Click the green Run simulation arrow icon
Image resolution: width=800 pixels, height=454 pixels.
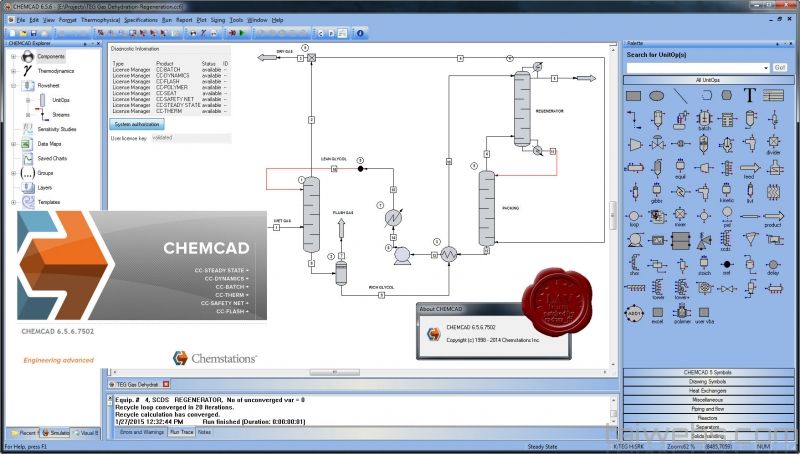coord(241,32)
